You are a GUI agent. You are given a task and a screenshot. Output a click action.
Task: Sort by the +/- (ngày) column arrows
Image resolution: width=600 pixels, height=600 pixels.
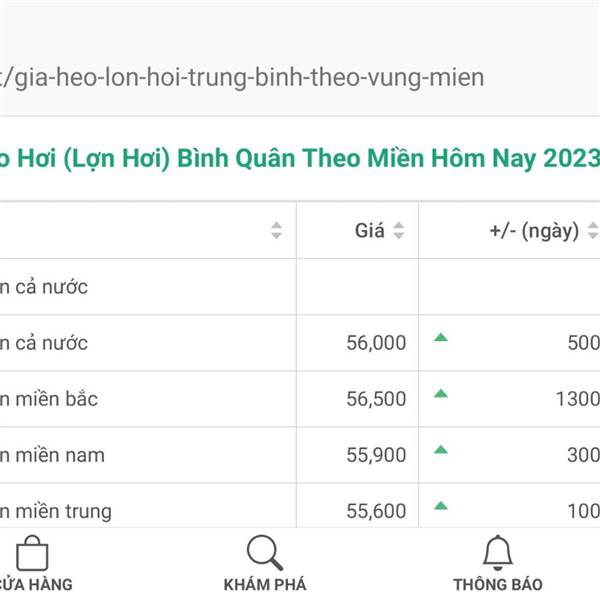click(593, 230)
